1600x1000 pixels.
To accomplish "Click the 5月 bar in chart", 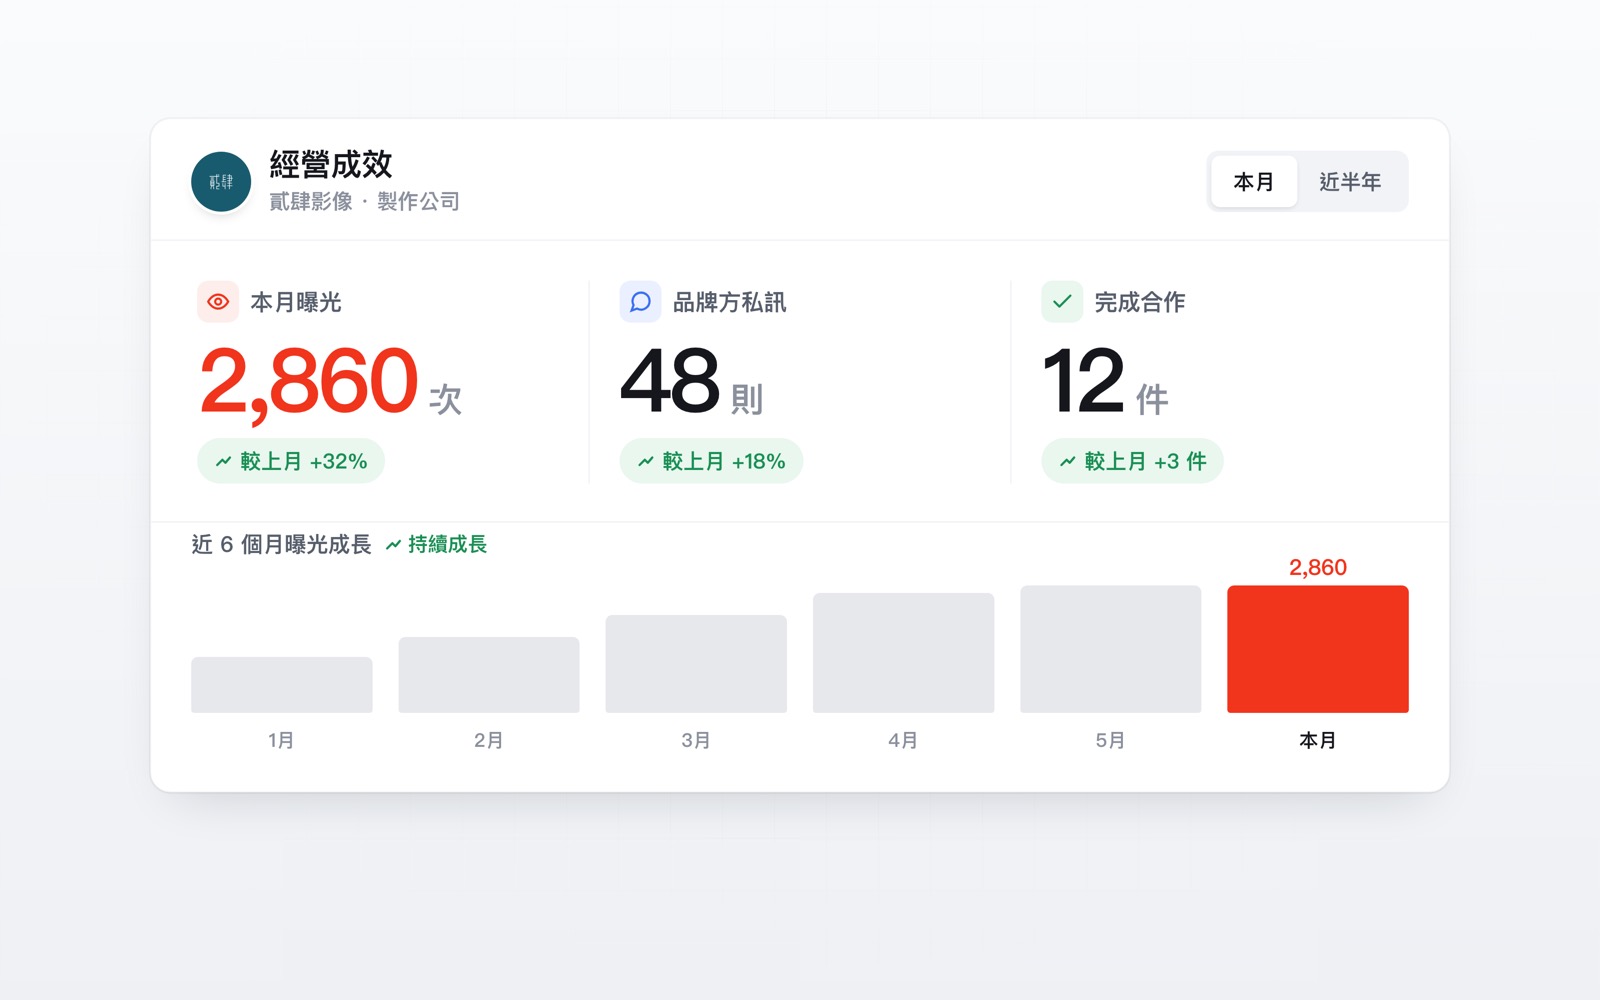I will tap(1111, 649).
